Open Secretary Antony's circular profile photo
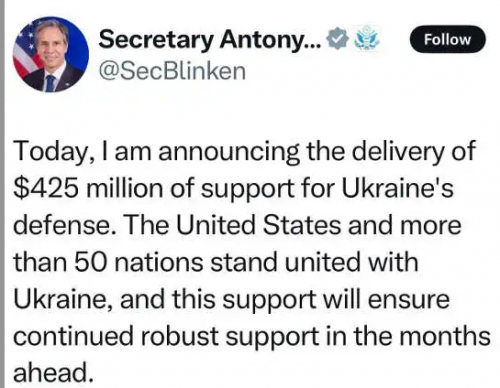 click(51, 54)
